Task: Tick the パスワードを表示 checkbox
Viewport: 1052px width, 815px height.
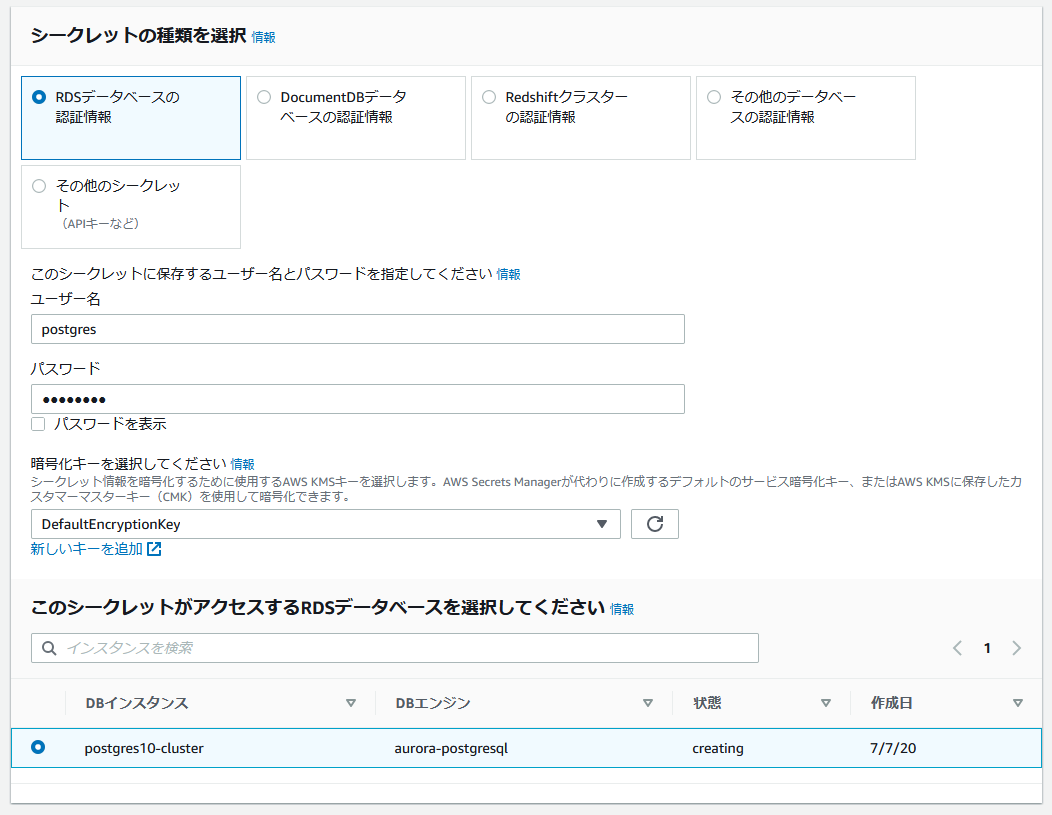Action: coord(38,424)
